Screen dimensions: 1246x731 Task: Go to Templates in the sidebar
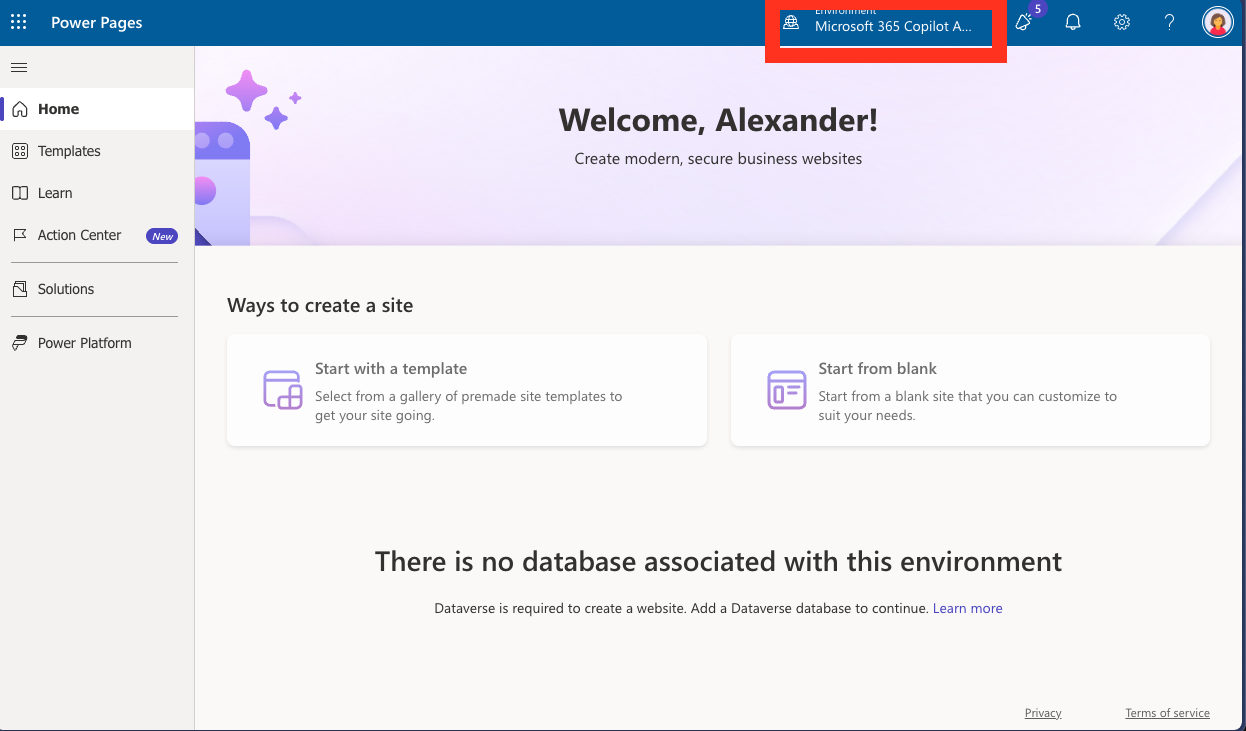tap(69, 151)
